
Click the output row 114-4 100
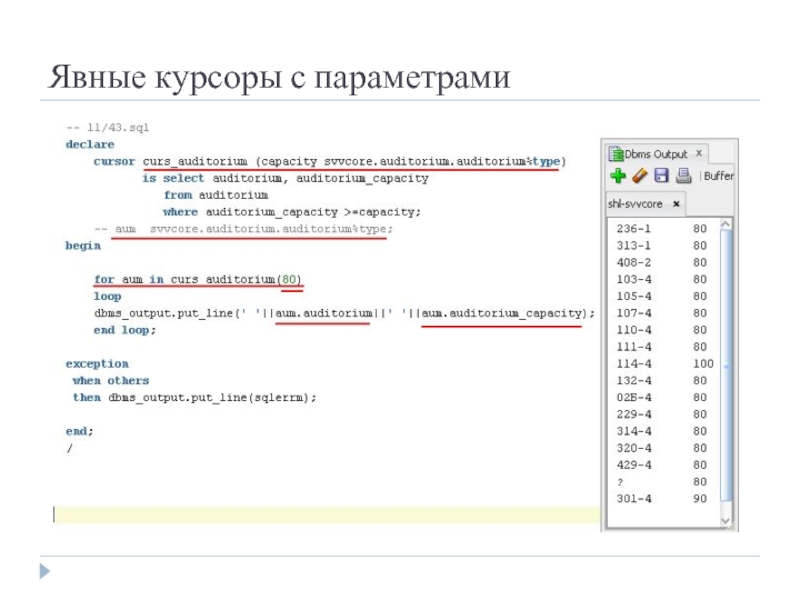pos(662,363)
